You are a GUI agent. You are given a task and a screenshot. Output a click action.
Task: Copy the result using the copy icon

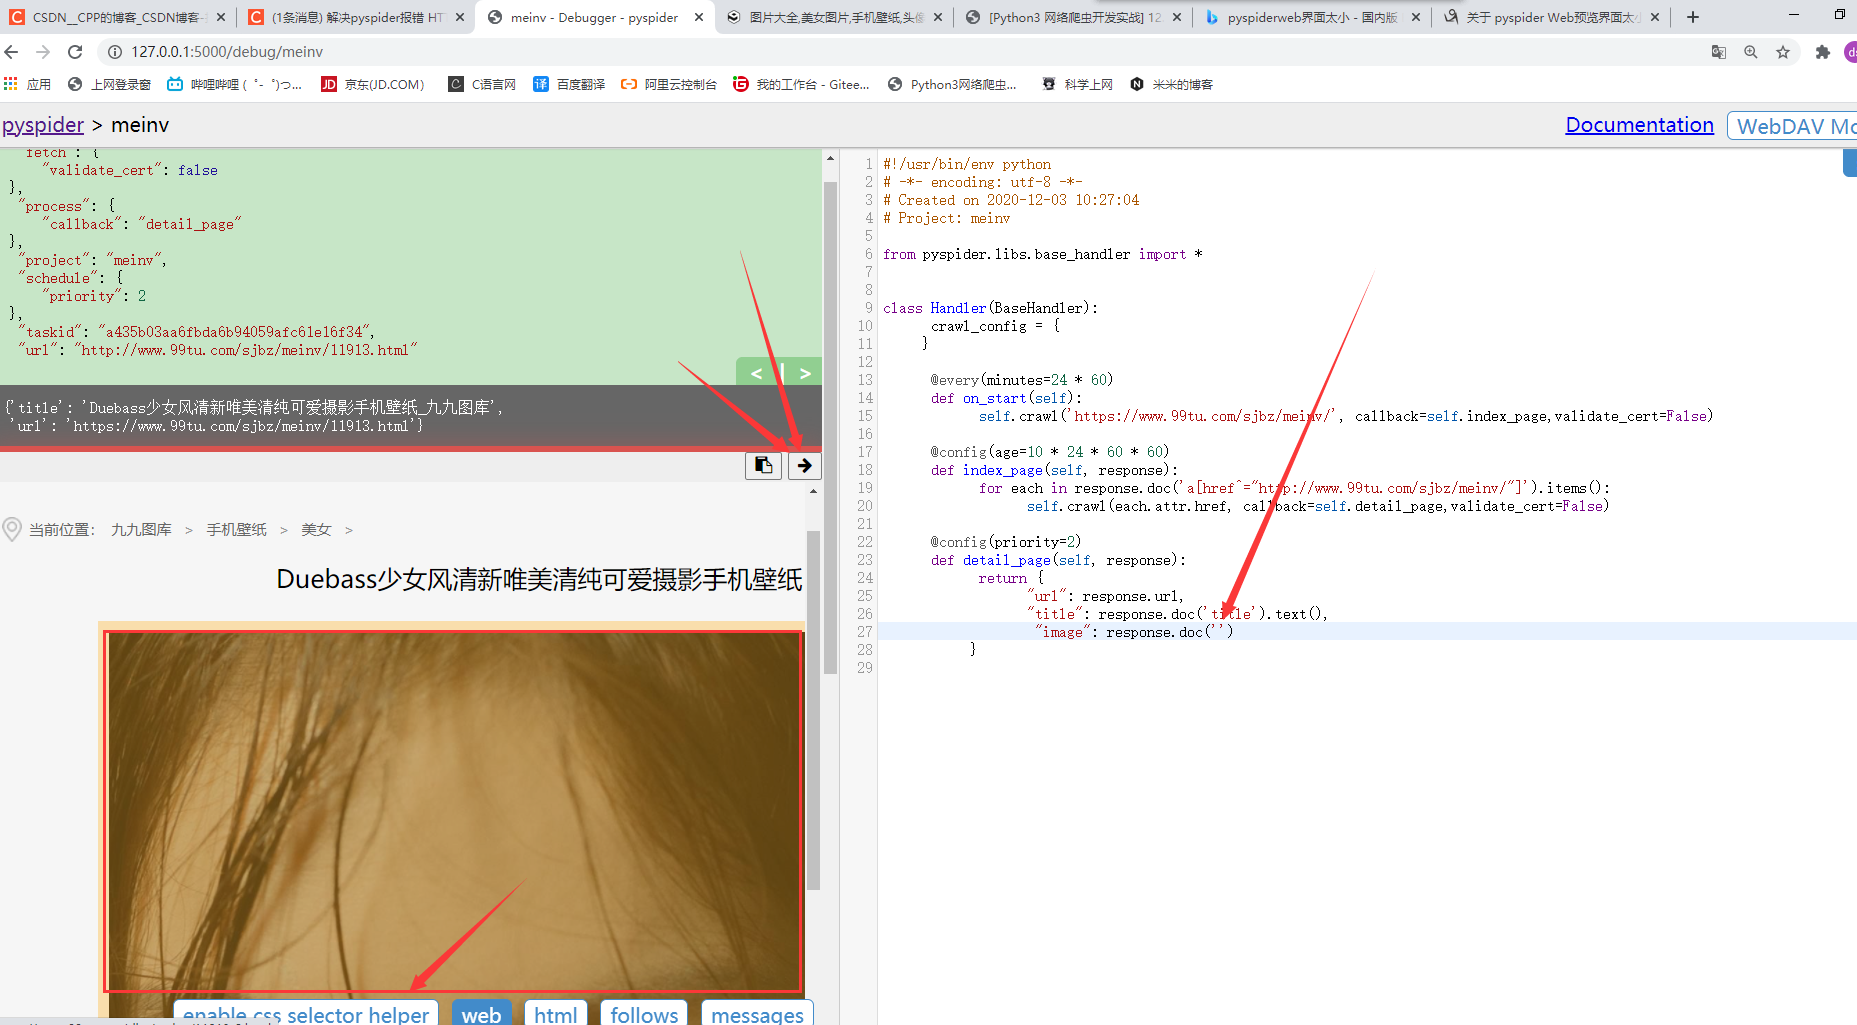(763, 465)
